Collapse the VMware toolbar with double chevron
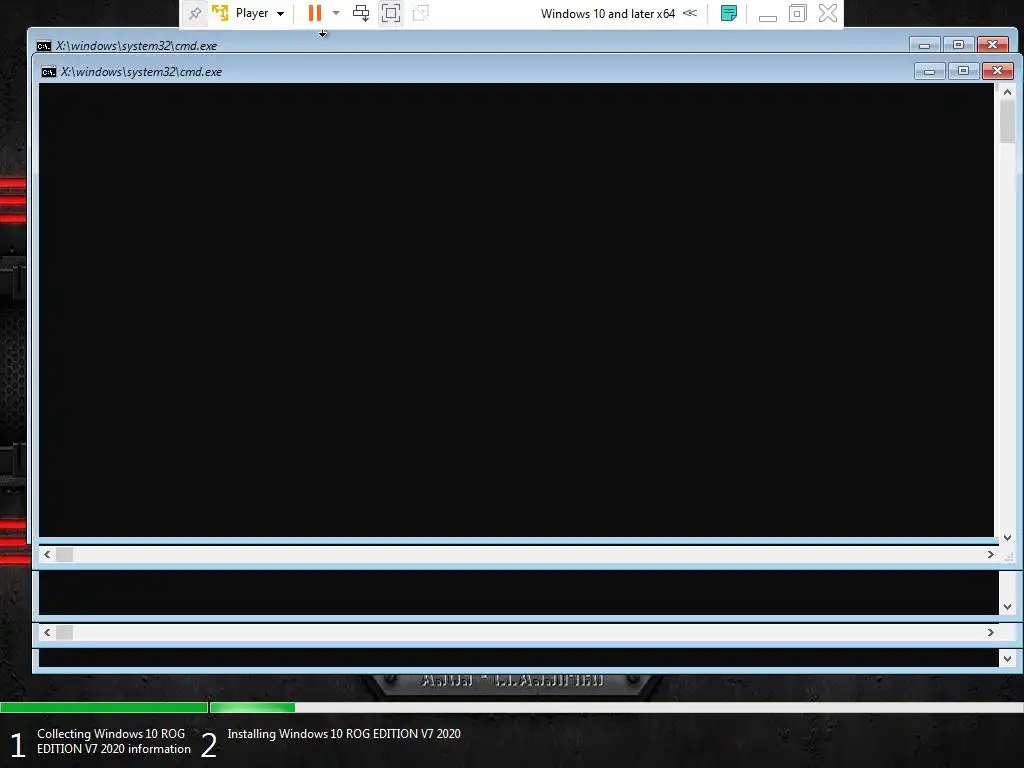 click(690, 13)
